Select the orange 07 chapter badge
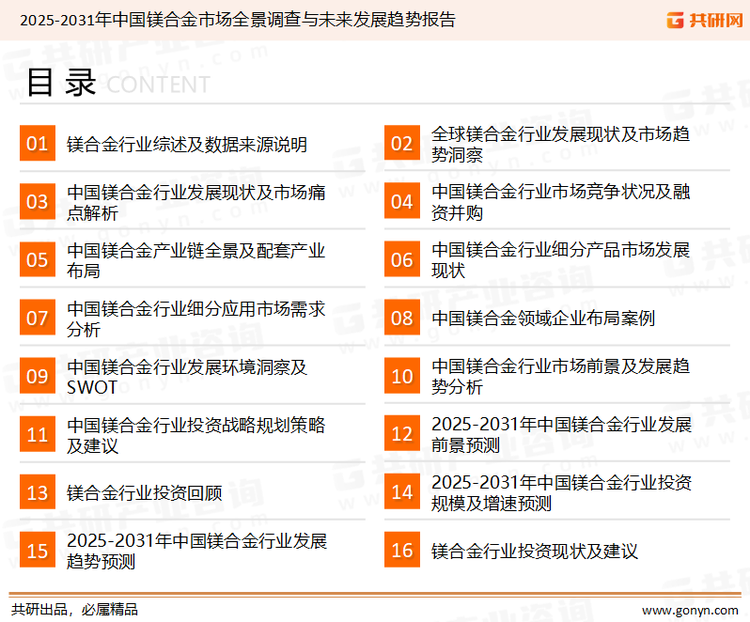This screenshot has height=622, width=750. point(37,318)
